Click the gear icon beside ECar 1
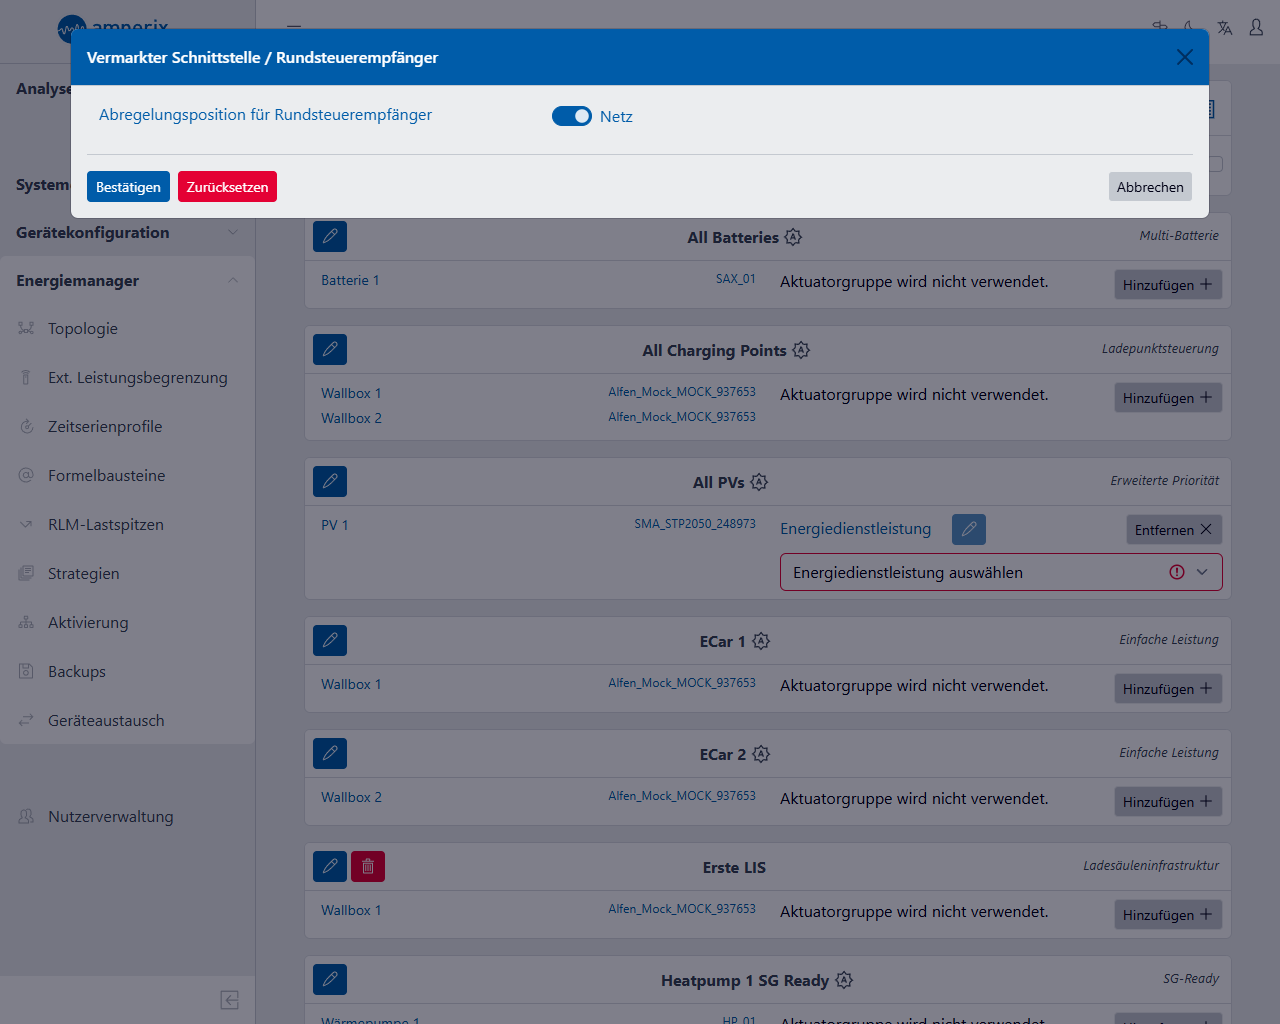Image resolution: width=1280 pixels, height=1024 pixels. tap(761, 641)
